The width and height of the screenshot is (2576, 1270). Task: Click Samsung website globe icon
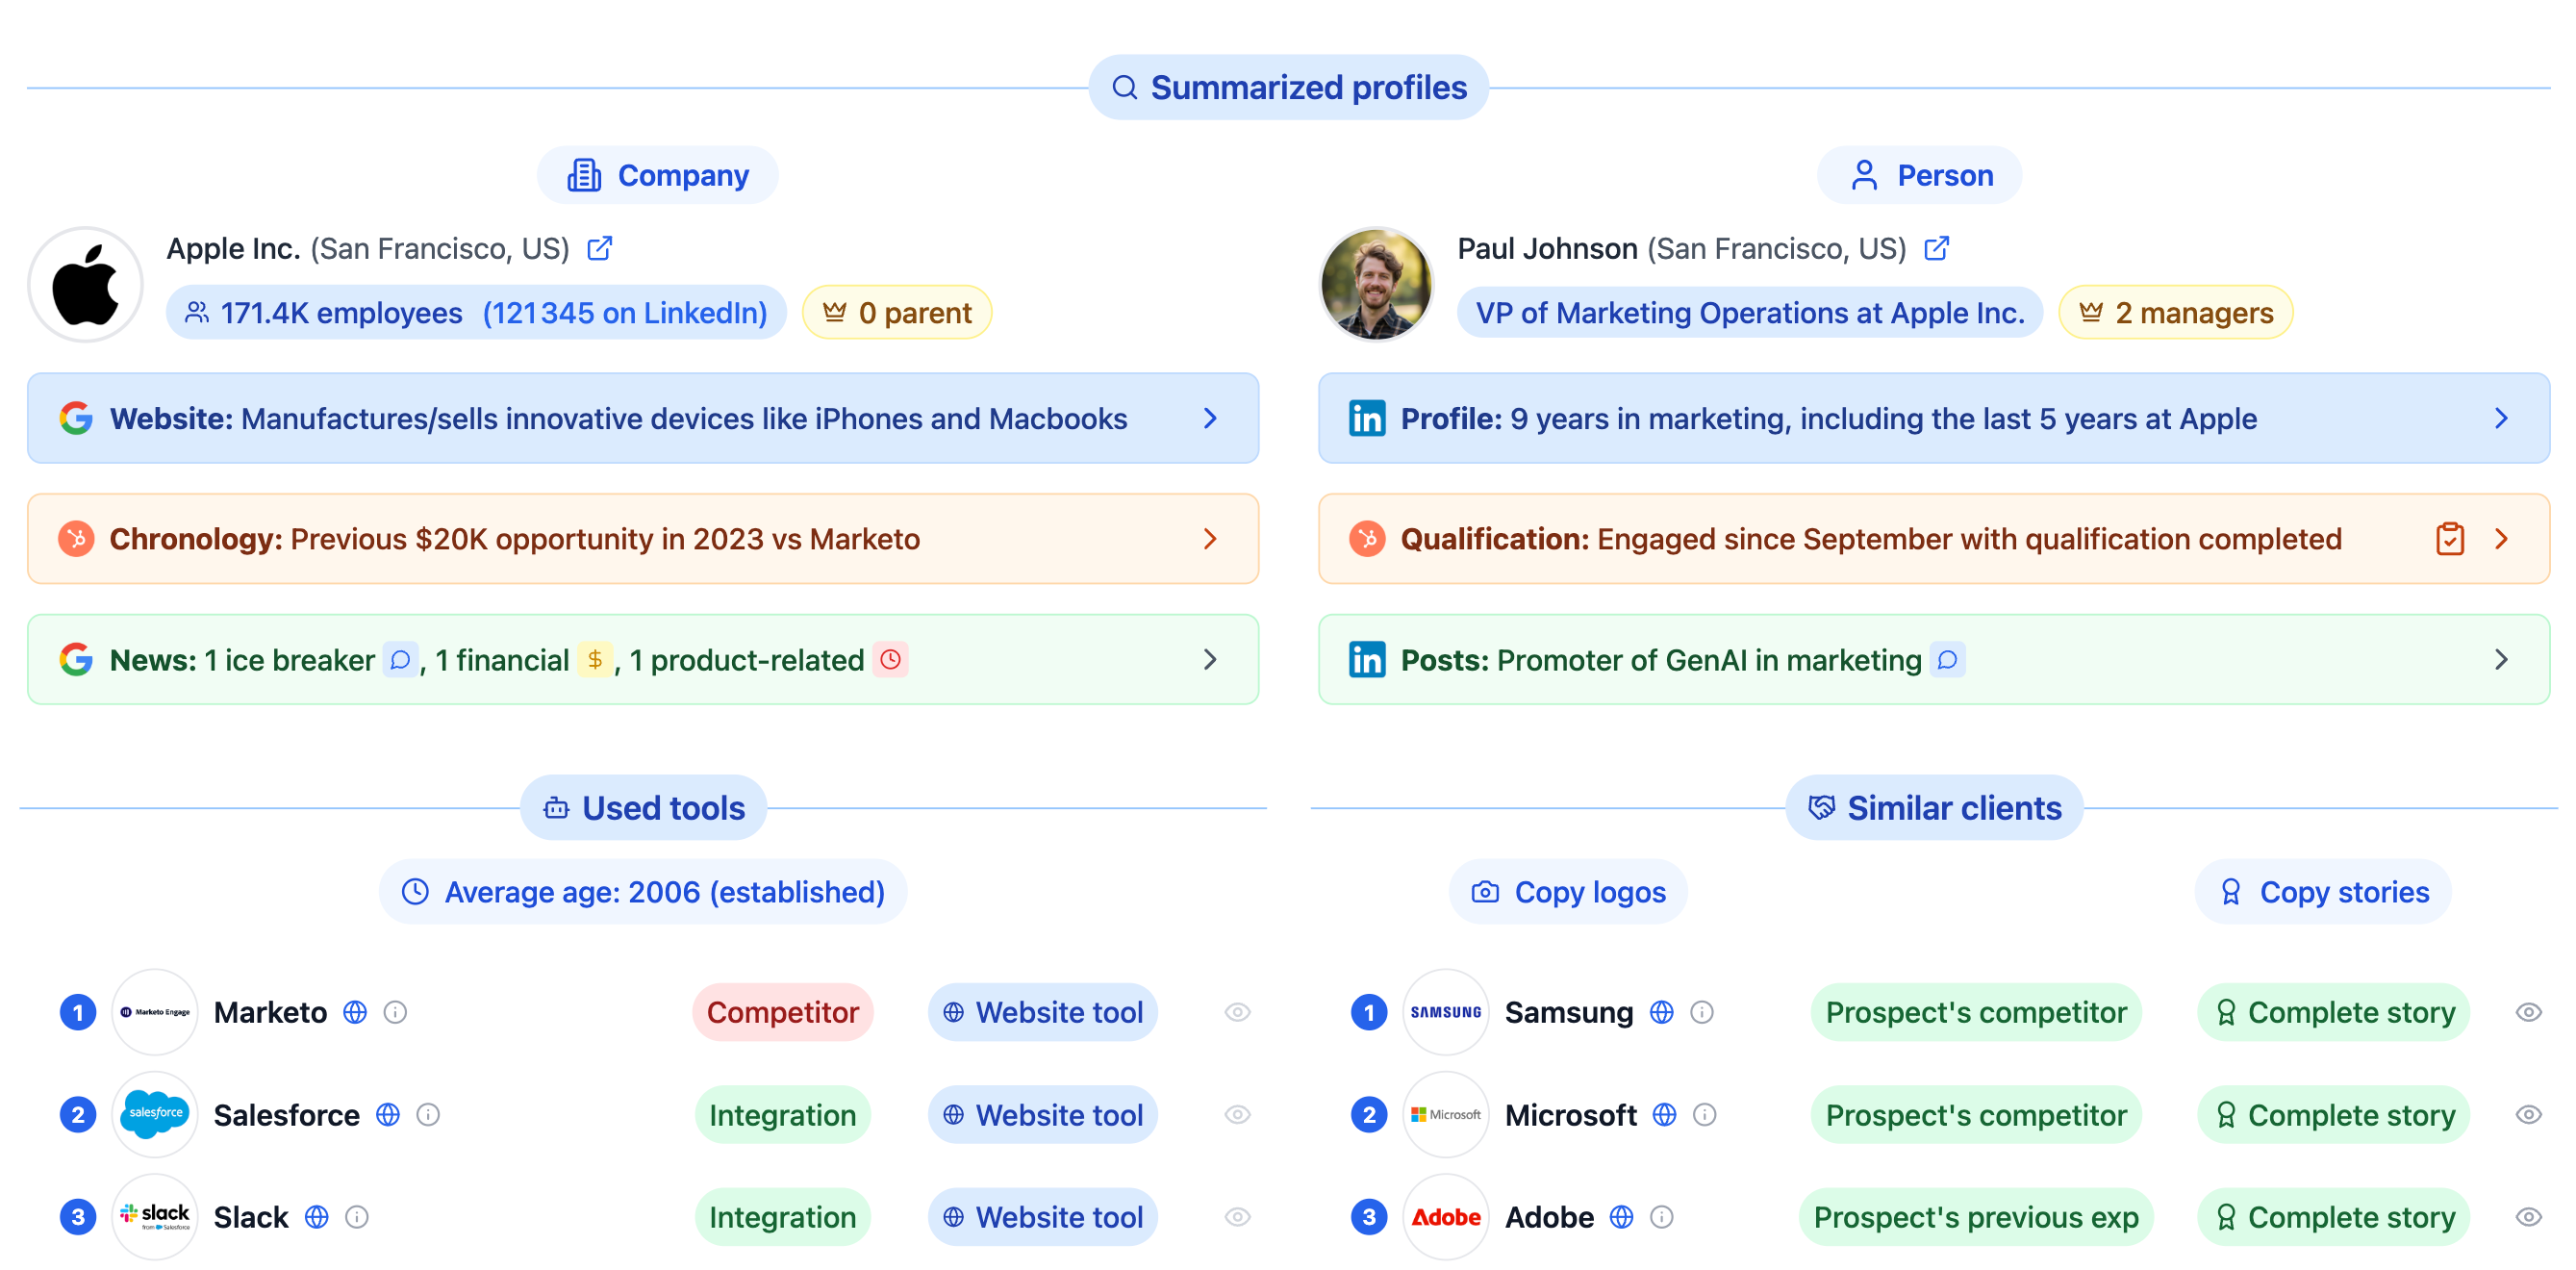[1661, 1012]
